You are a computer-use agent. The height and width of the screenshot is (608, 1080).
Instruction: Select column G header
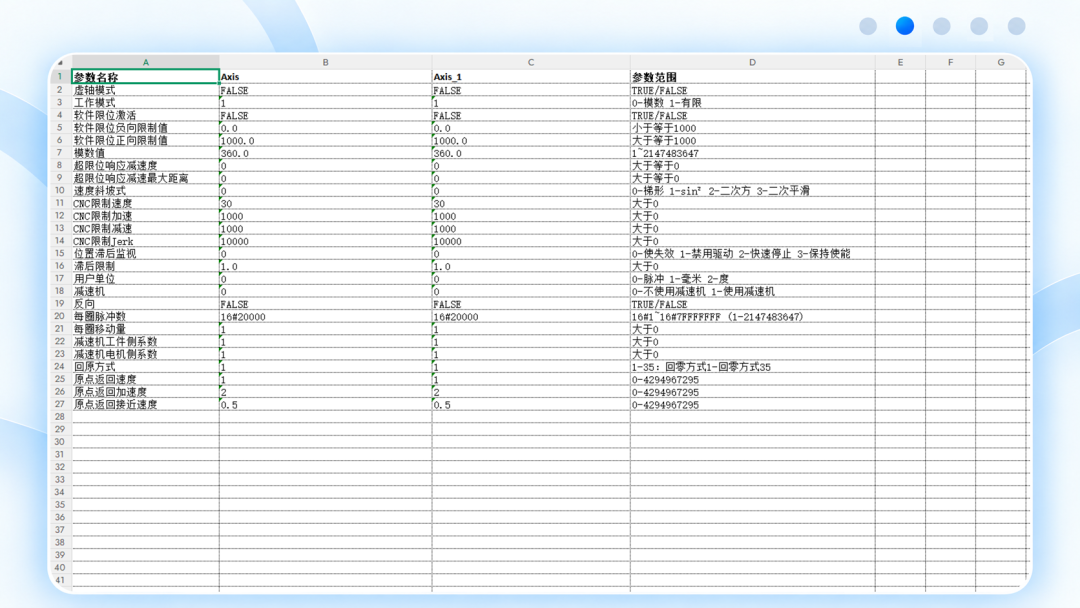click(x=1001, y=62)
